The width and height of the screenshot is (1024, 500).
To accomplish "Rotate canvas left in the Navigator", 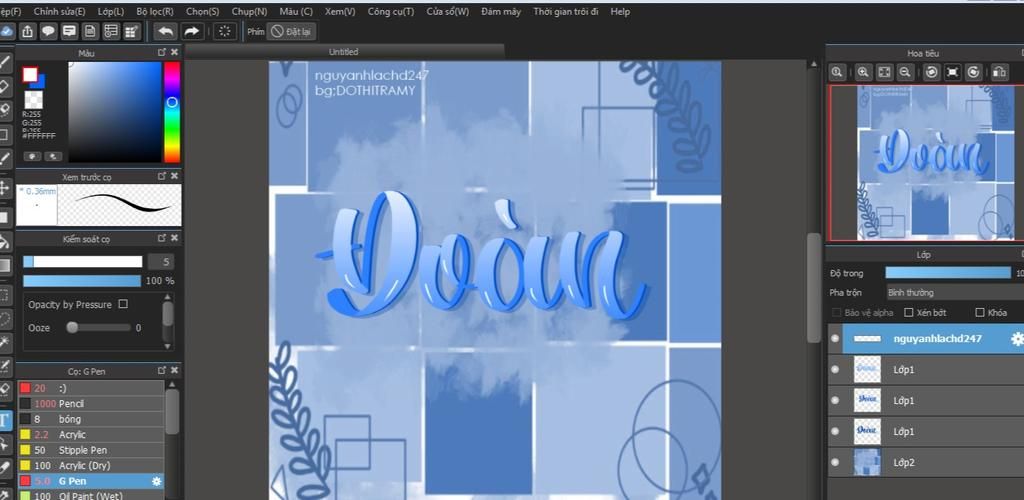I will click(932, 72).
